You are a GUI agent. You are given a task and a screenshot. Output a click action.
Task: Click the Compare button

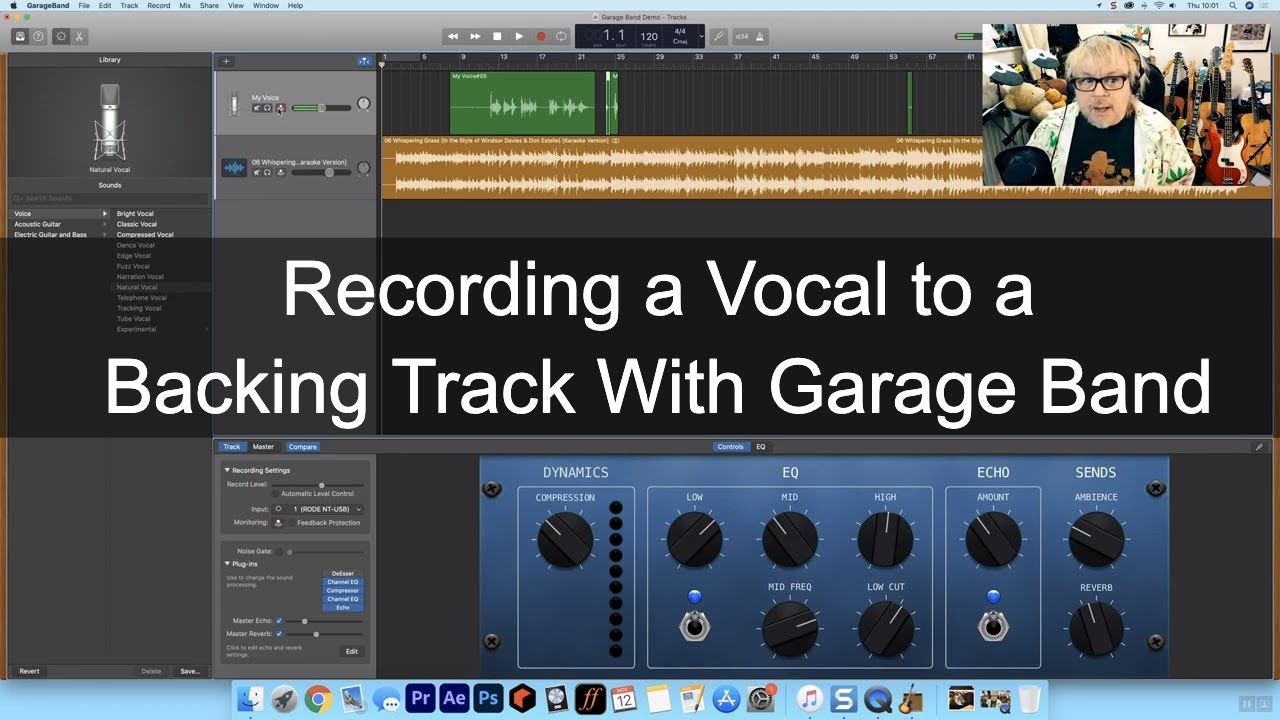point(303,447)
